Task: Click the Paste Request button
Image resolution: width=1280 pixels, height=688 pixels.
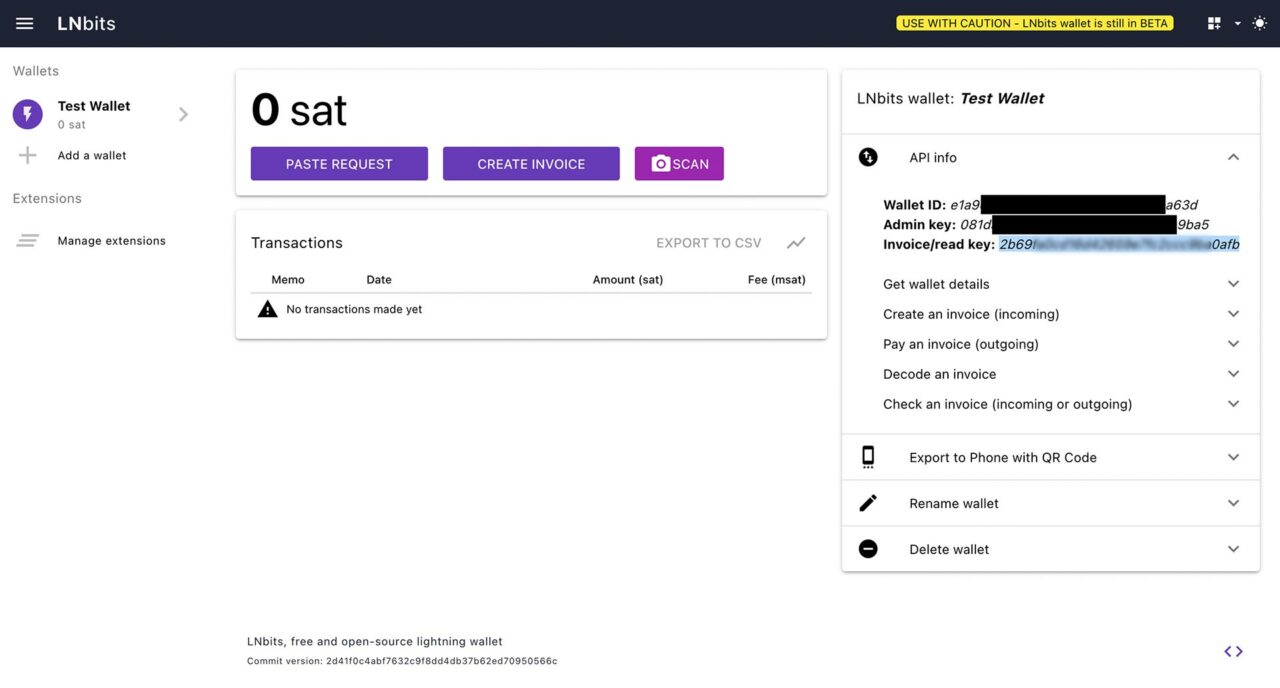Action: [x=339, y=164]
